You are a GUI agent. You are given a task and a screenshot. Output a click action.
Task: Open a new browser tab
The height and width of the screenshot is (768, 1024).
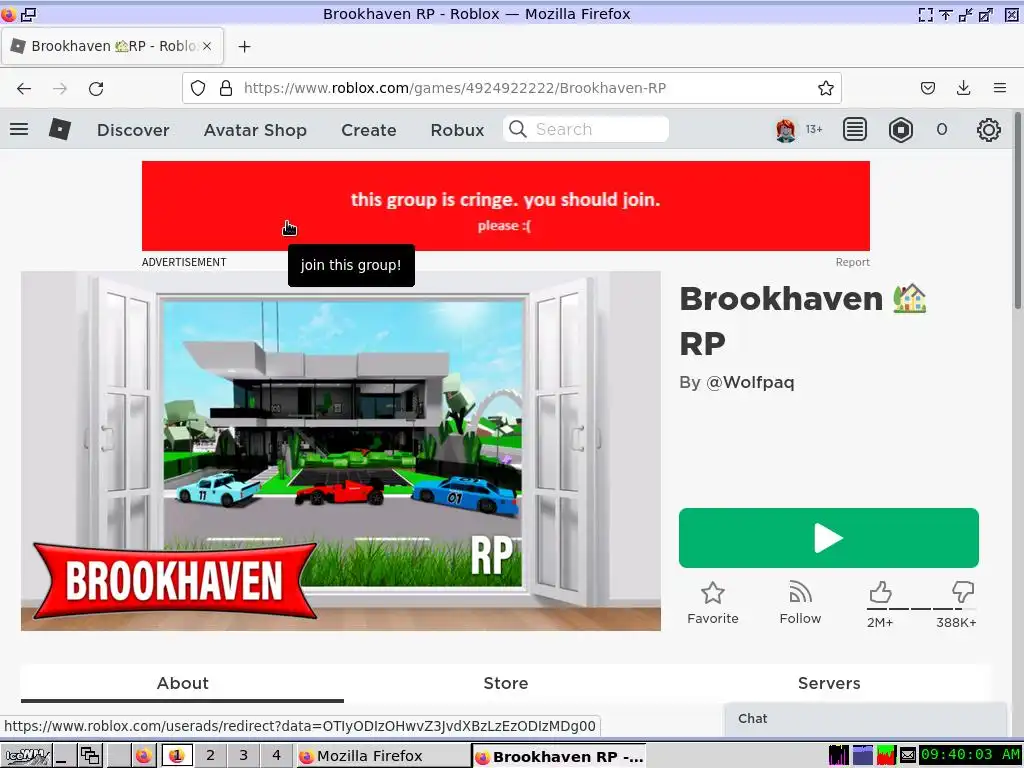244,46
